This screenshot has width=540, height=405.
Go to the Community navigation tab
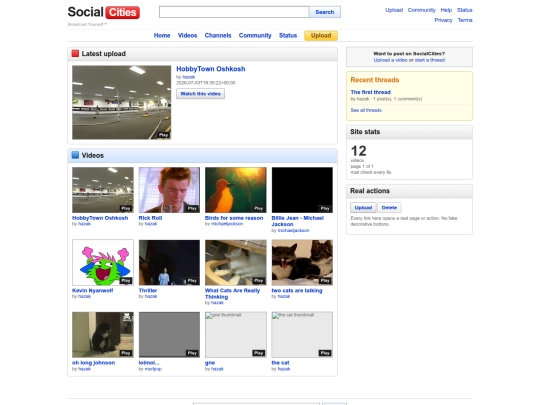pyautogui.click(x=255, y=35)
